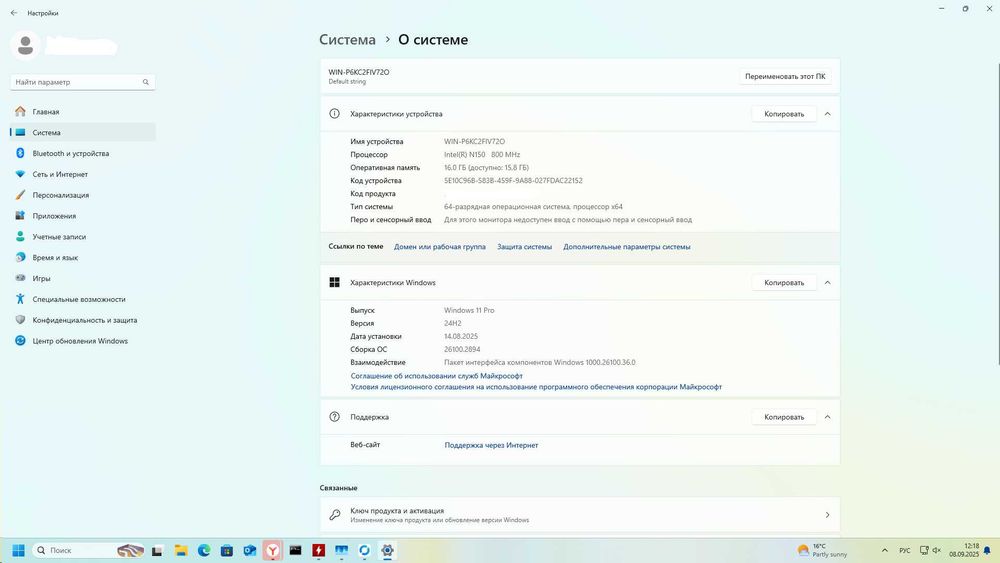The image size is (1000, 563).
Task: Open the user account avatar
Action: 26,45
